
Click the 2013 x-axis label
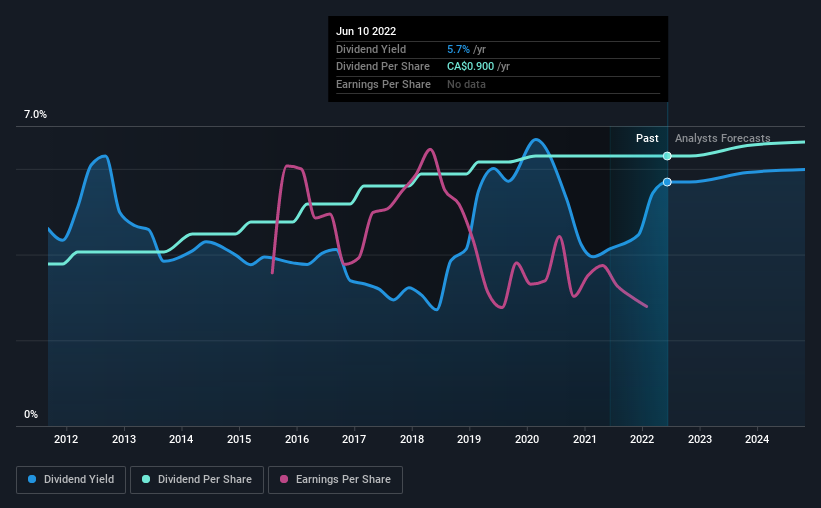tap(124, 439)
